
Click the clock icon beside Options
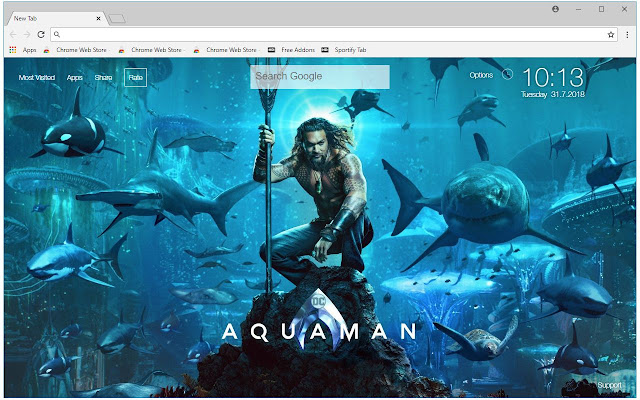coord(507,74)
